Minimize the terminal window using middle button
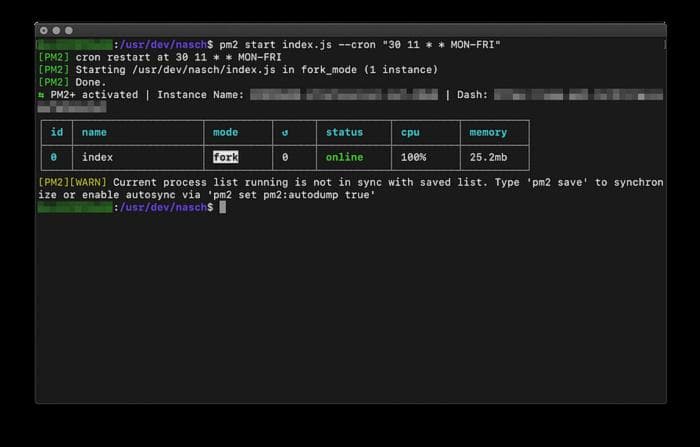700x447 pixels. [x=56, y=30]
